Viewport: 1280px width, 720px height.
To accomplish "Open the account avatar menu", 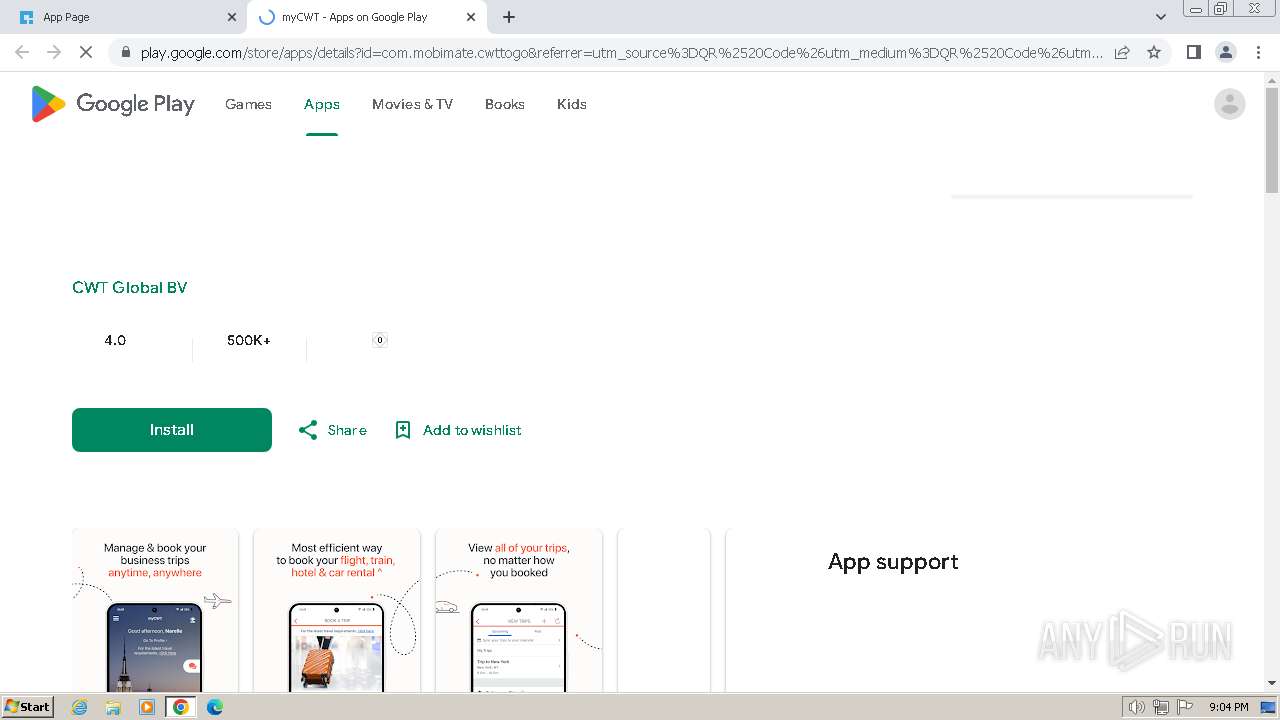I will point(1229,104).
